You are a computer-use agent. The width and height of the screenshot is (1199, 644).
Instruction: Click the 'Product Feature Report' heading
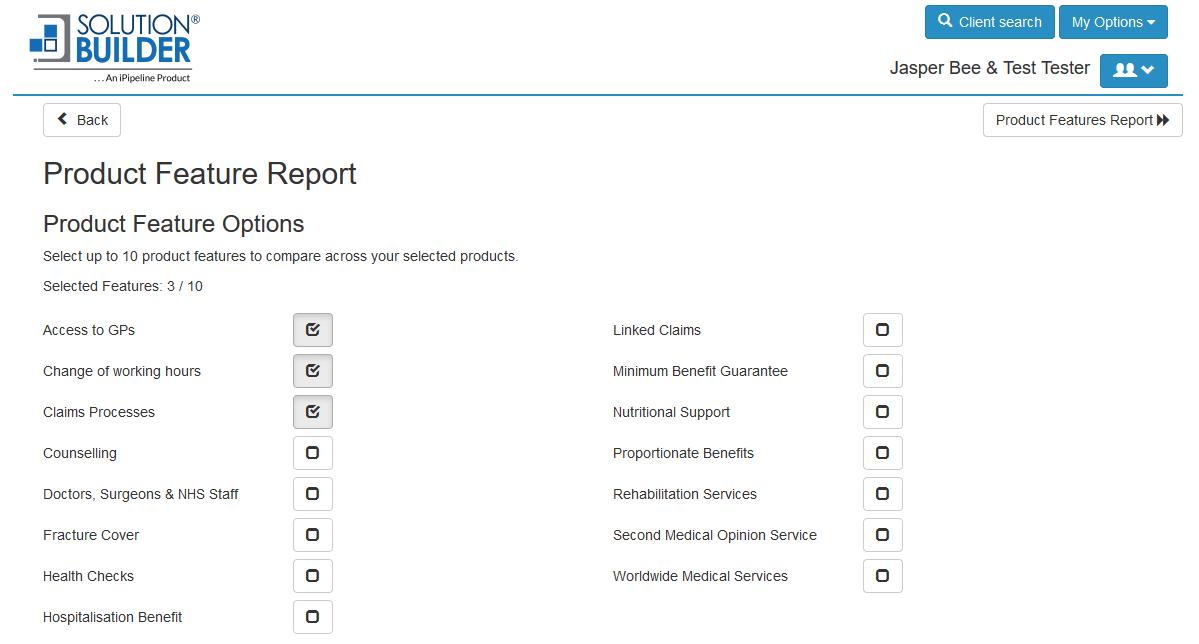[x=200, y=174]
